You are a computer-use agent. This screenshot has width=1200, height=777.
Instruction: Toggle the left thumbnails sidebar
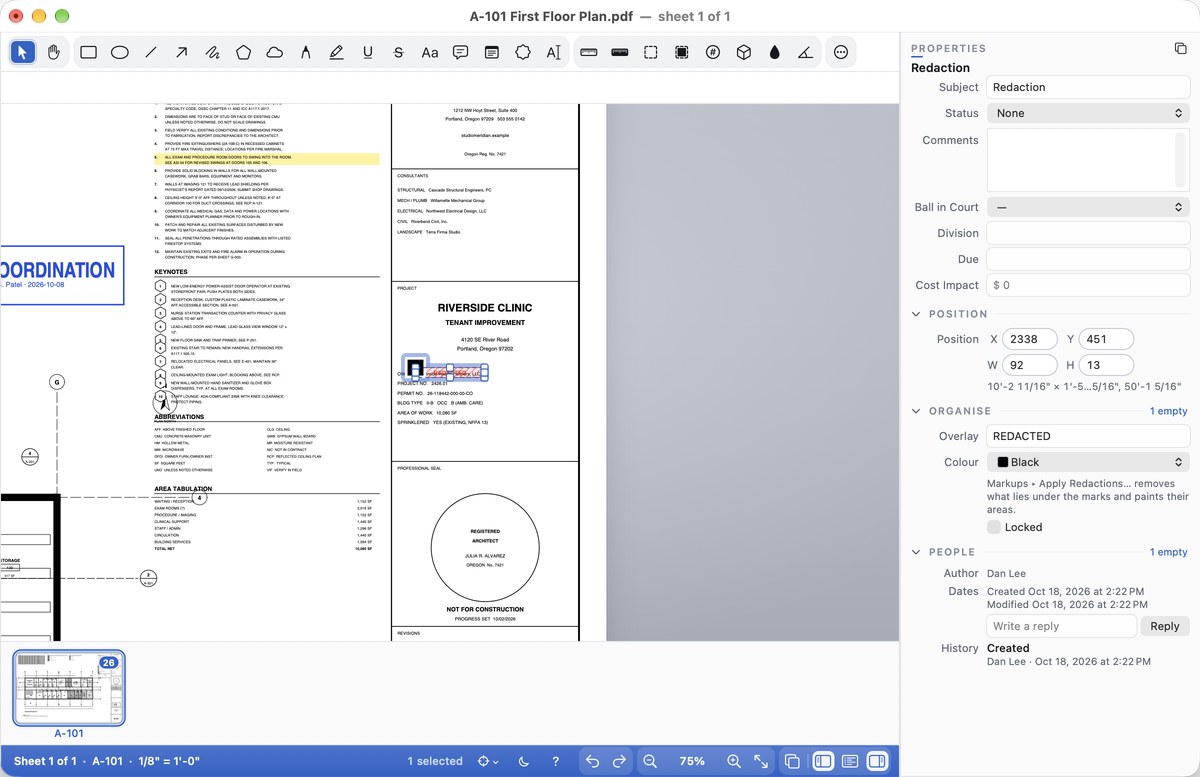(x=823, y=761)
